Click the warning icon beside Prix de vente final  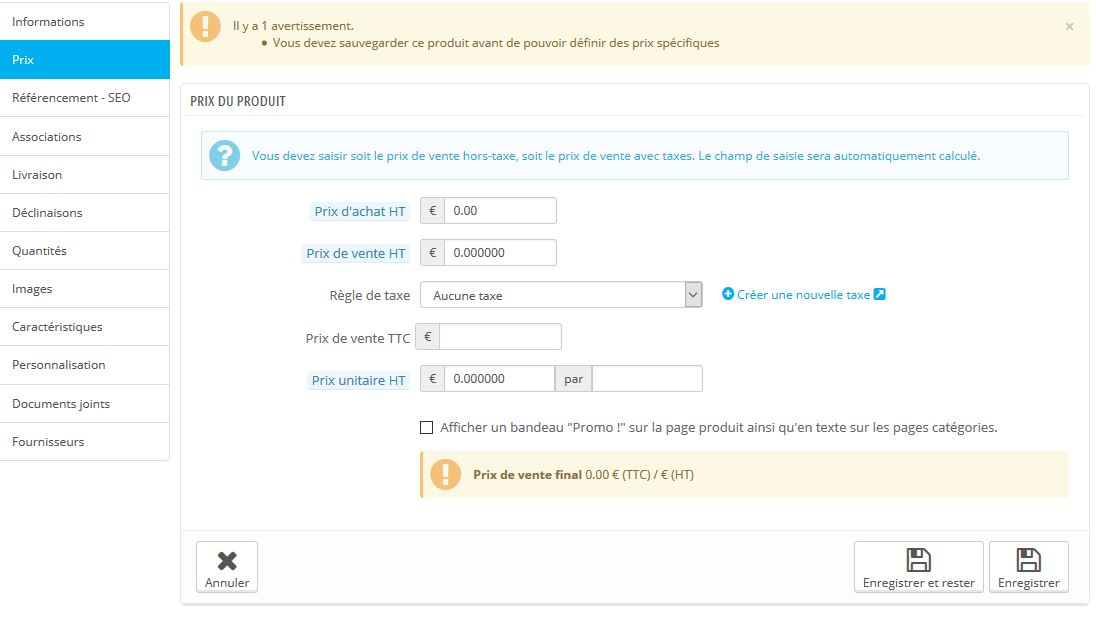[x=445, y=474]
